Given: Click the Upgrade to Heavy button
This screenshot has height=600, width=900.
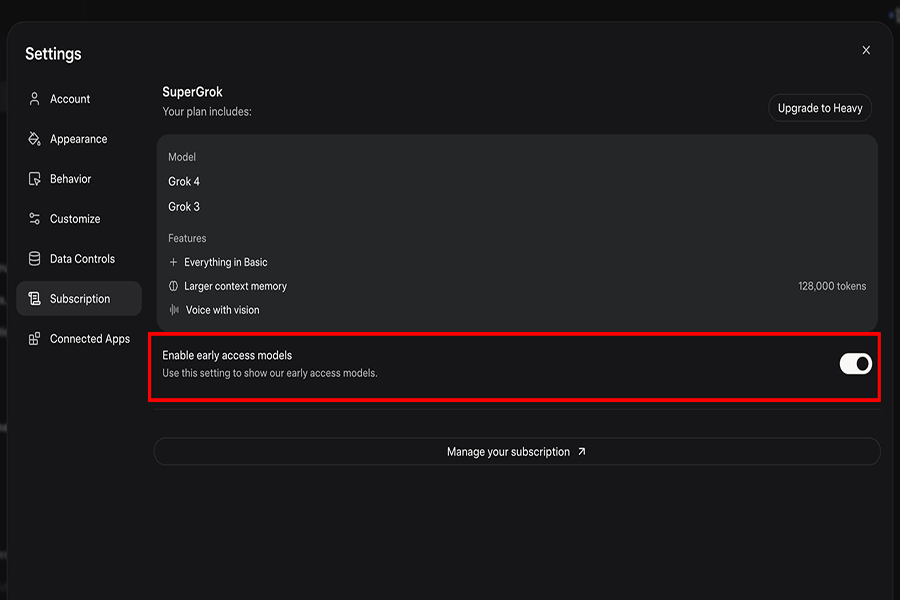Looking at the screenshot, I should tap(820, 108).
